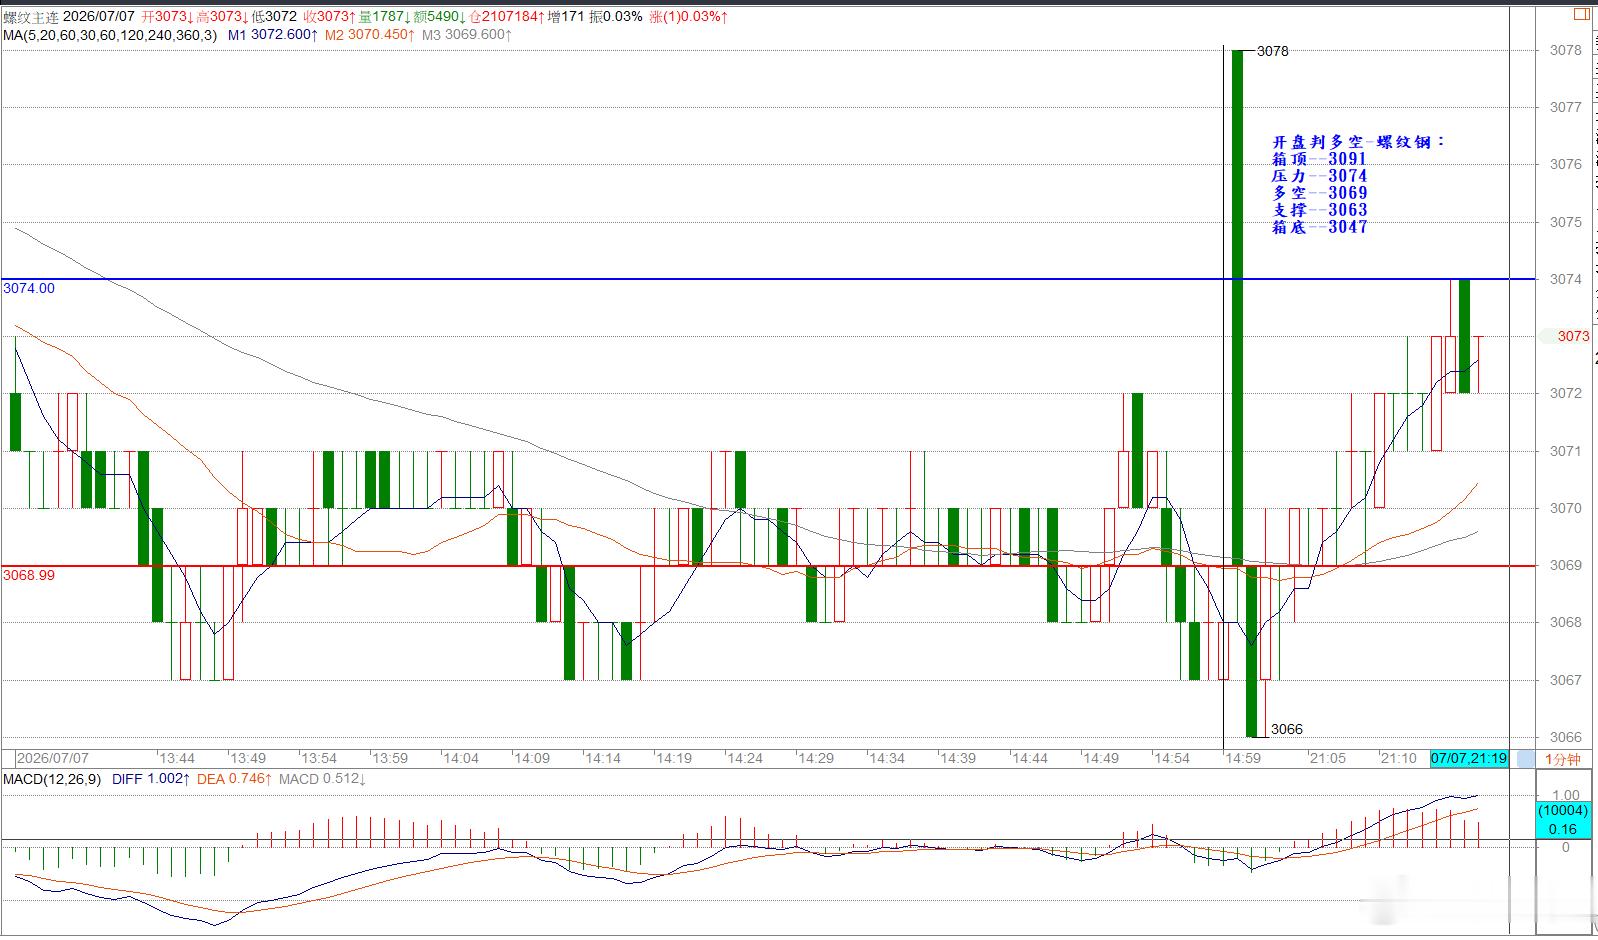
Task: Click the 1.00 MACD axis label
Action: pyautogui.click(x=1566, y=796)
